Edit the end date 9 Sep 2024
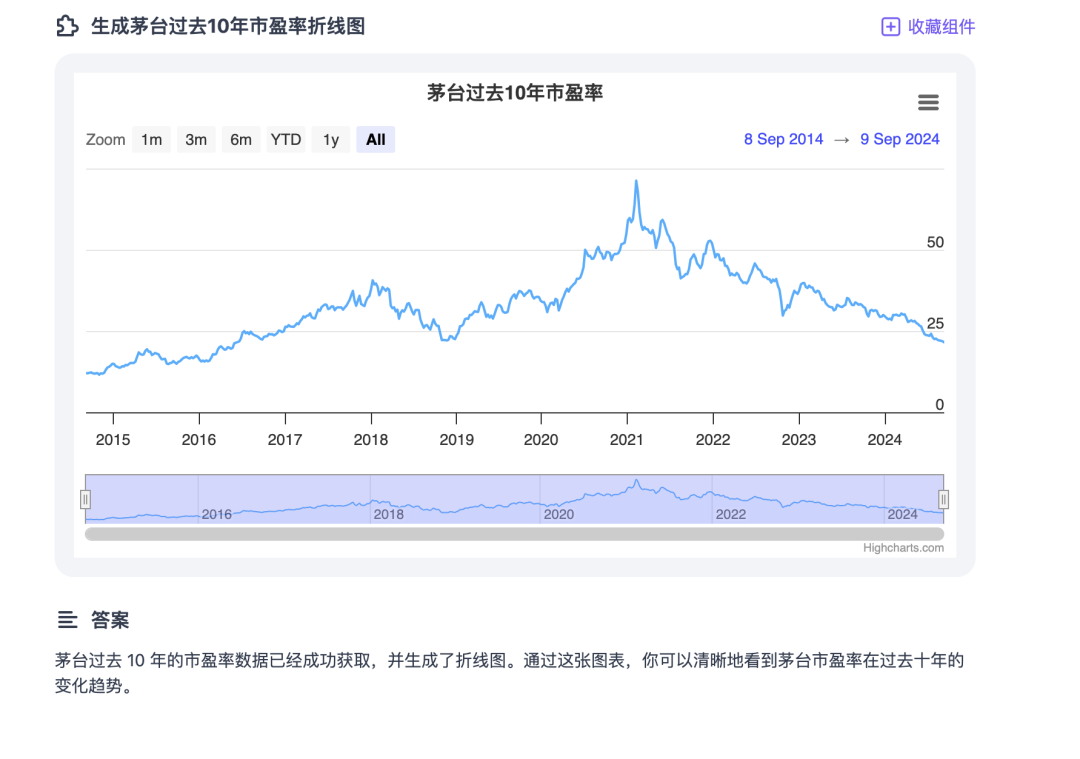 900,139
